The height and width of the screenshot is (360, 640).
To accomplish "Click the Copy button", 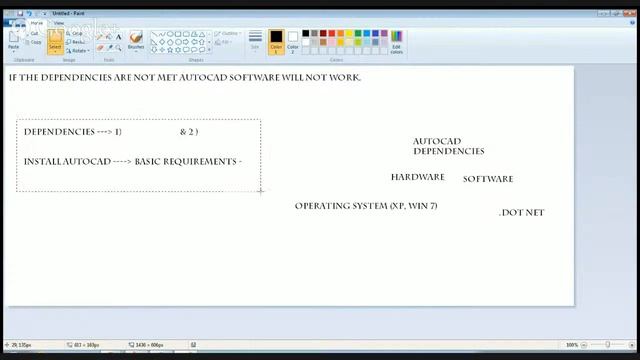I will click(33, 42).
